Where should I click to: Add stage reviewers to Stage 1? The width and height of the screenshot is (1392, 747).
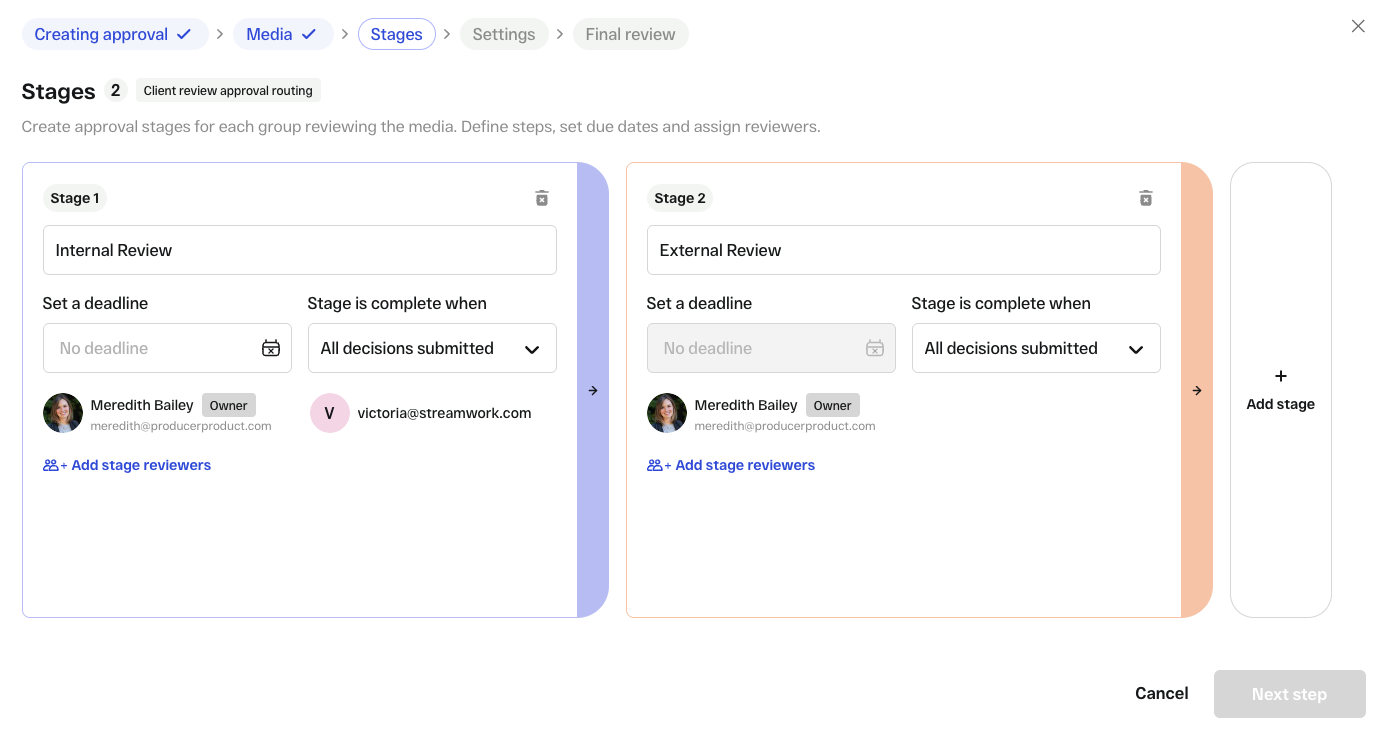127,465
